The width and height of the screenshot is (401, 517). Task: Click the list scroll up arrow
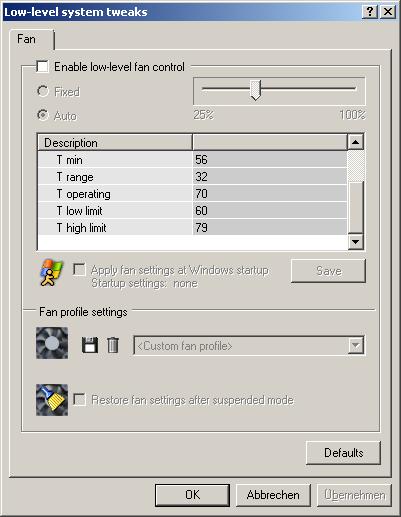pyautogui.click(x=355, y=142)
